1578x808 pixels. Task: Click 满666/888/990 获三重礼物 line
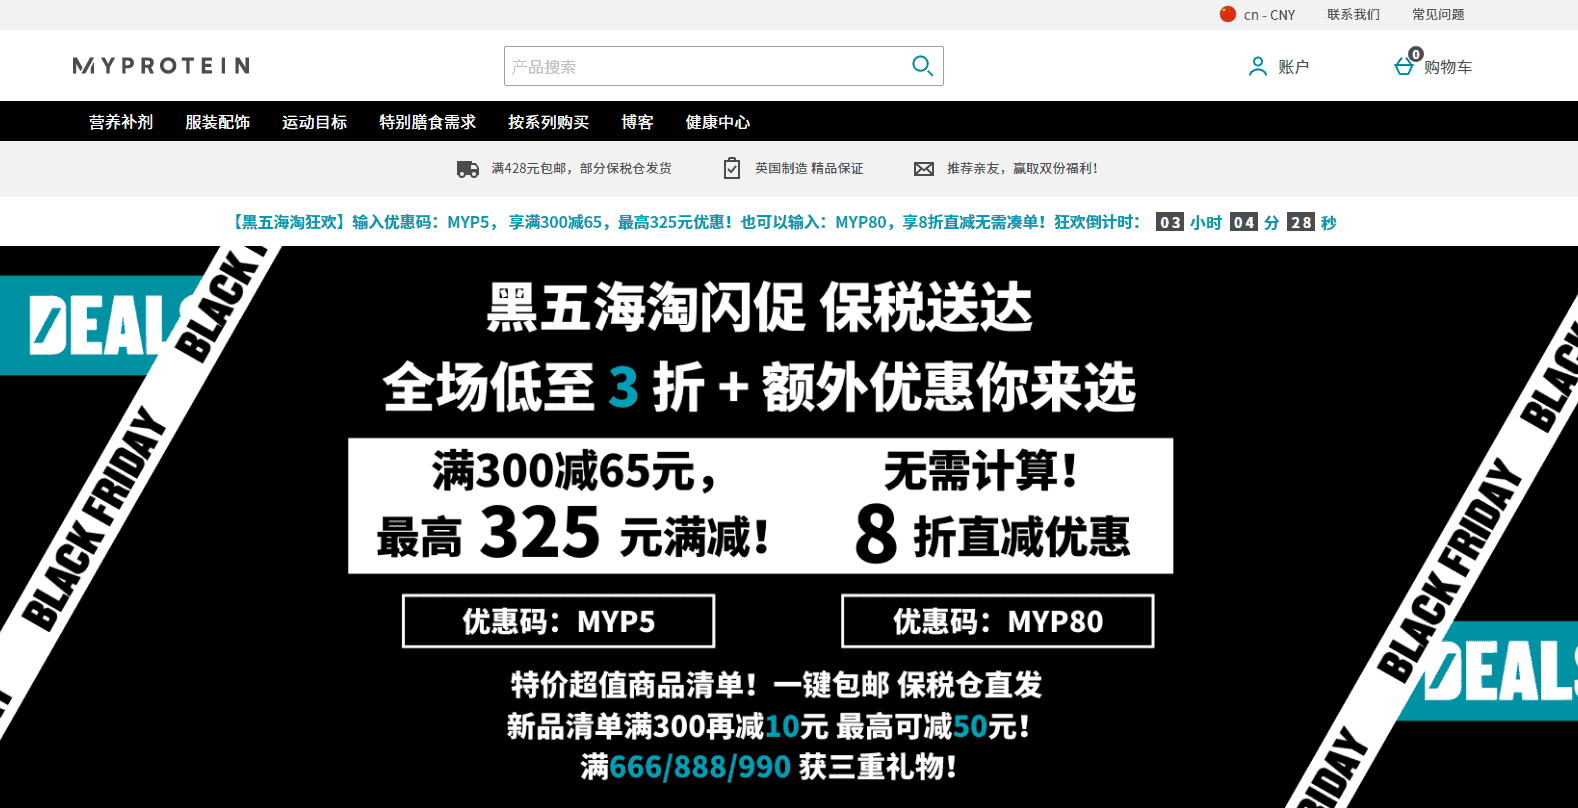(768, 767)
